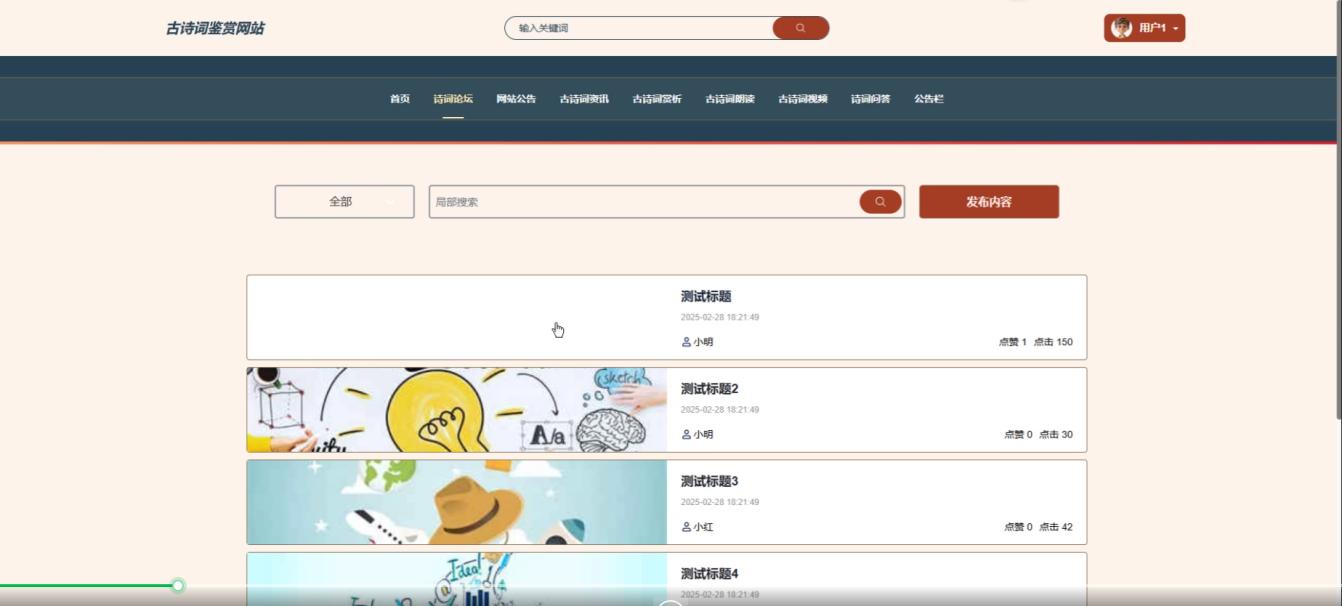
Task: Click the 用户1 avatar picture
Action: pos(1121,28)
